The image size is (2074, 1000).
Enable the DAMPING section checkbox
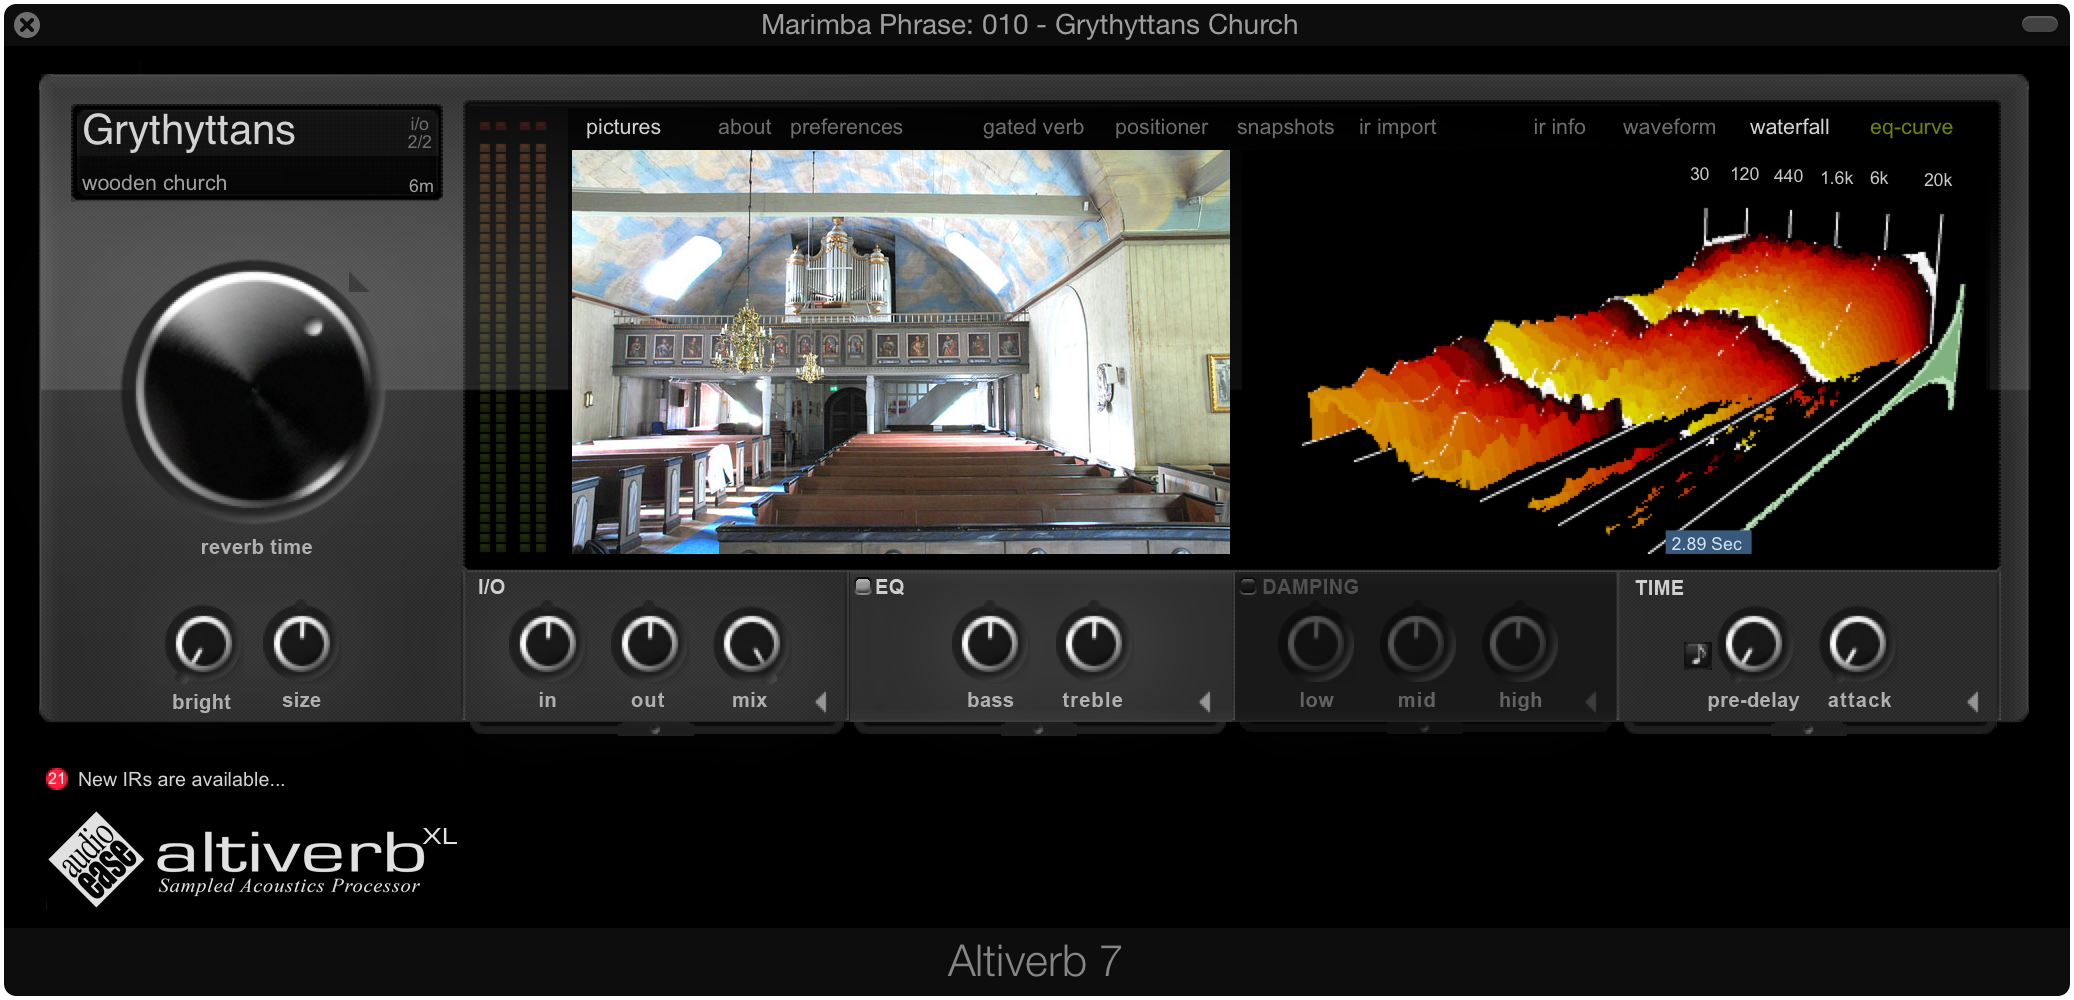click(1247, 587)
